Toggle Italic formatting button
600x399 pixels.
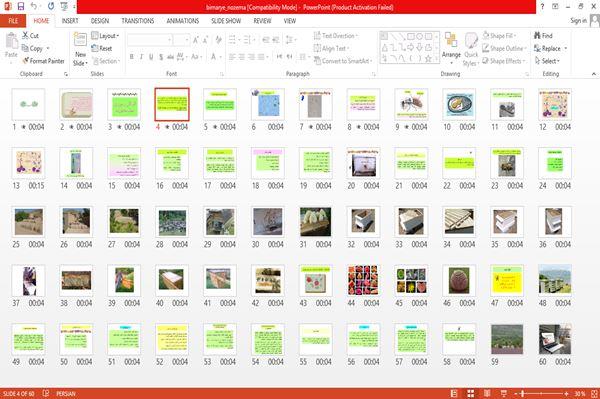pyautogui.click(x=141, y=57)
